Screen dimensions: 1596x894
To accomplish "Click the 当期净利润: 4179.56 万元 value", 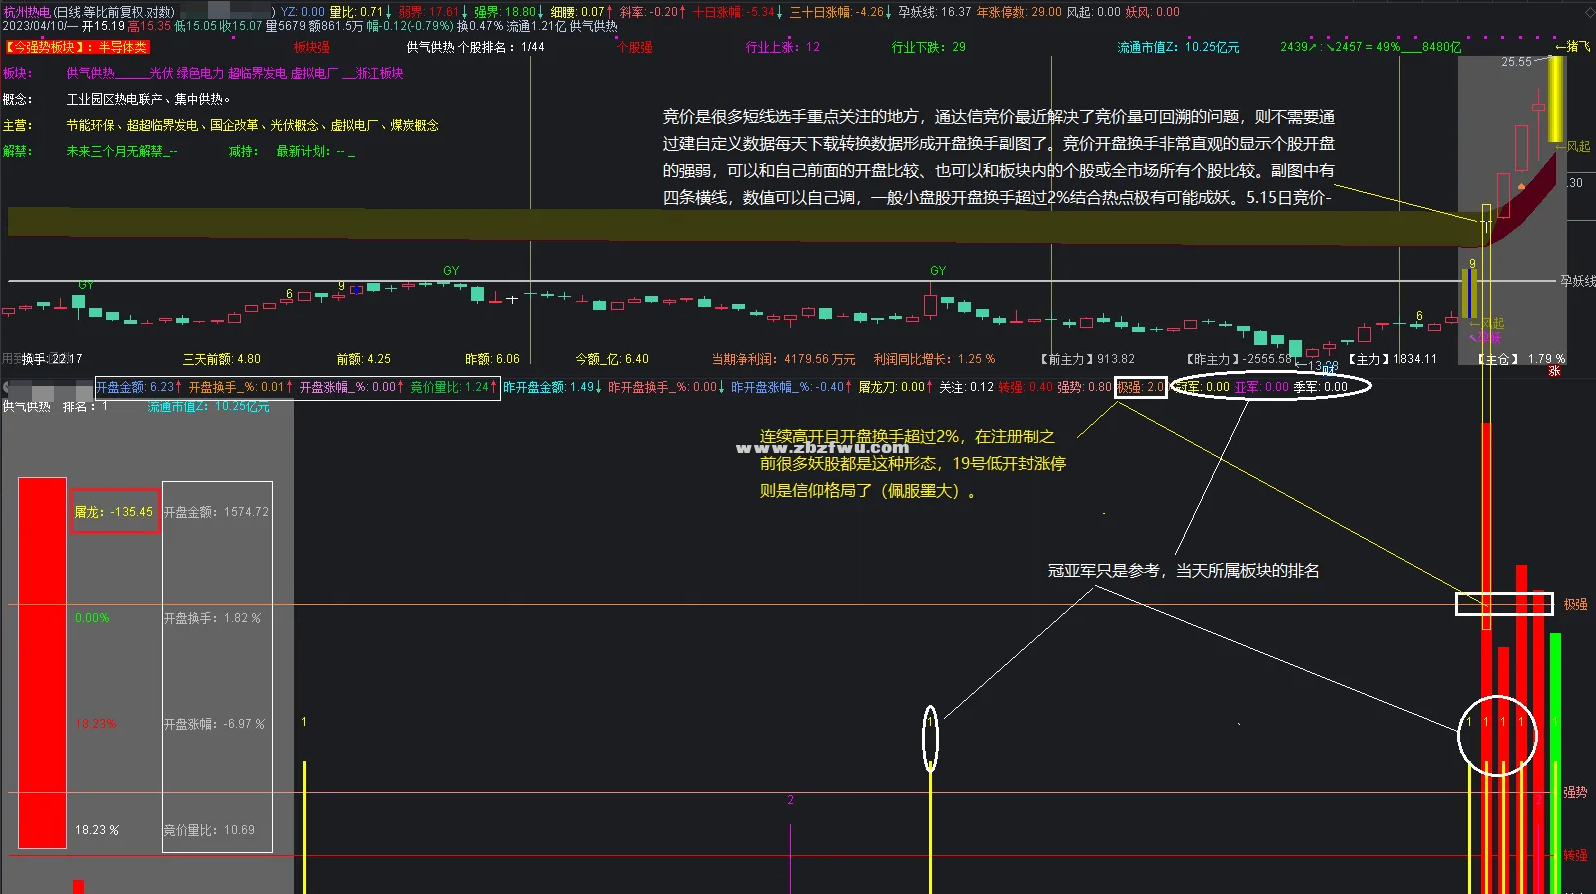I will tap(783, 359).
